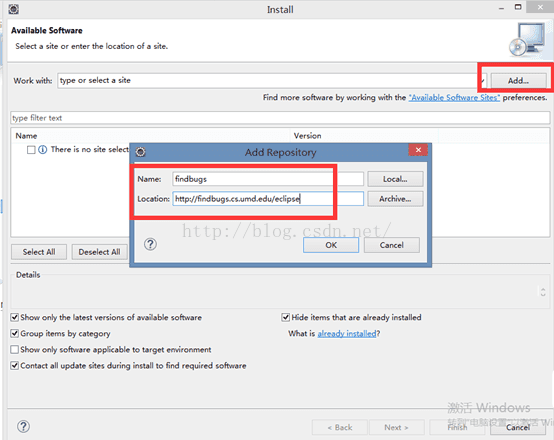Click the info icon in the software list
Screen dimensions: 554x440
[42, 150]
